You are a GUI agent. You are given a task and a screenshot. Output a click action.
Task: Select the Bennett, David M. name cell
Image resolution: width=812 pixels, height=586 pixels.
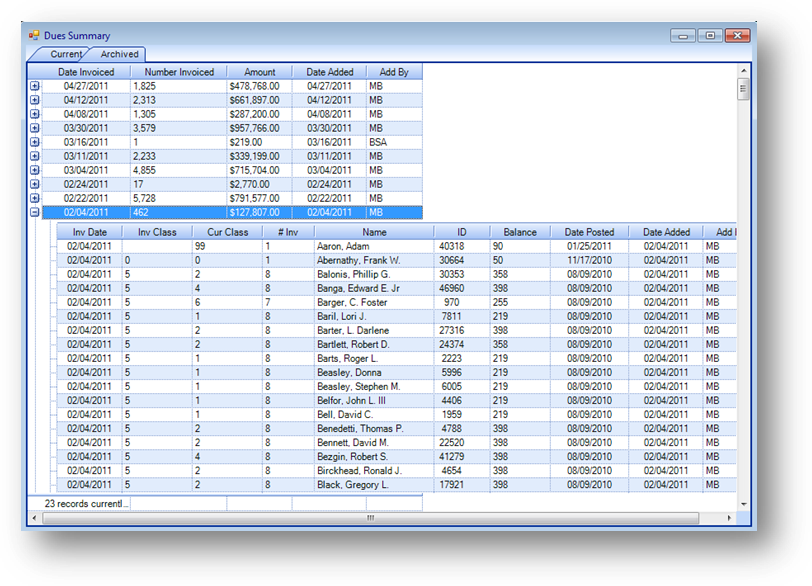[x=374, y=442]
